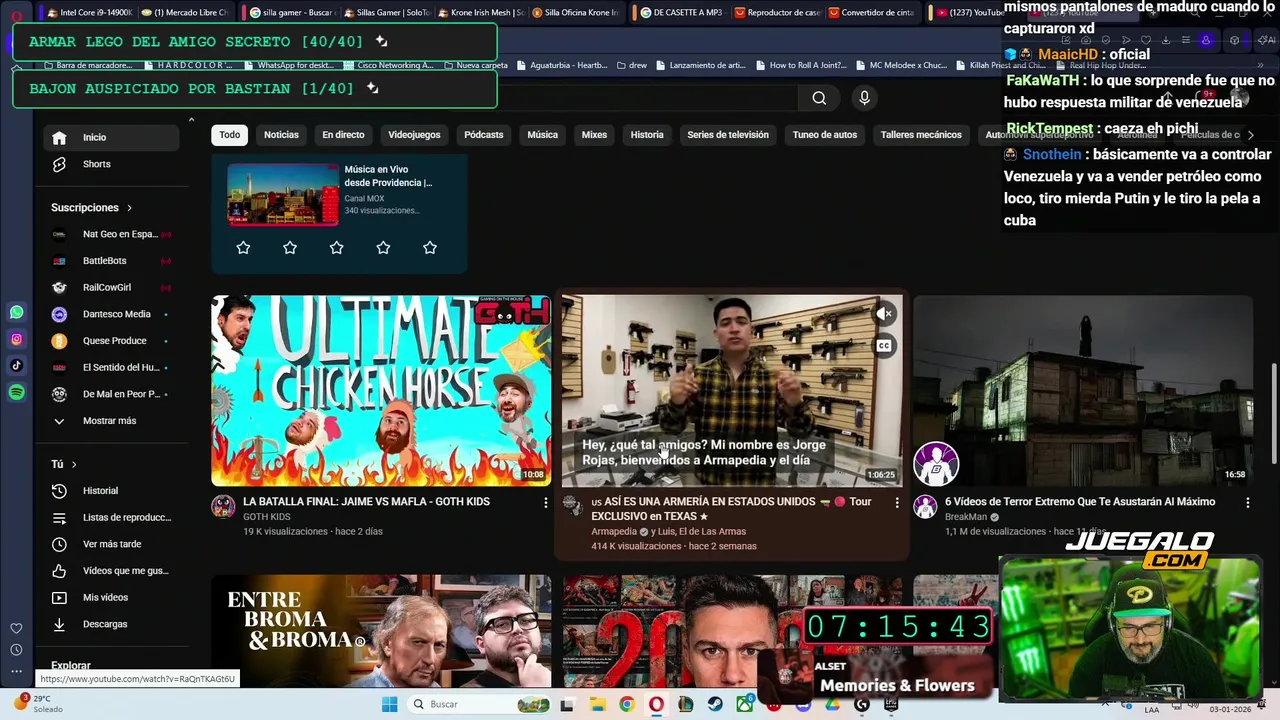Click the YouTube search magnifier button
This screenshot has width=1280, height=720.
tap(819, 97)
